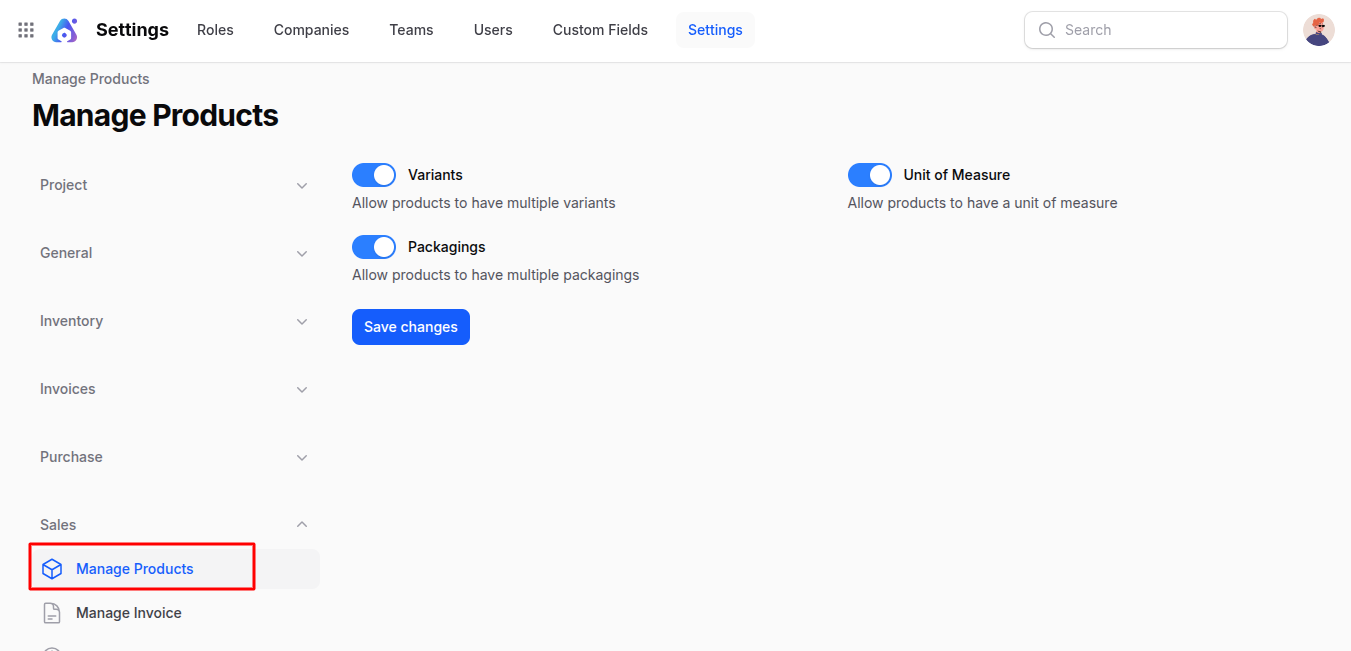This screenshot has height=651, width=1351.
Task: Switch to the Roles tab
Action: pos(215,29)
